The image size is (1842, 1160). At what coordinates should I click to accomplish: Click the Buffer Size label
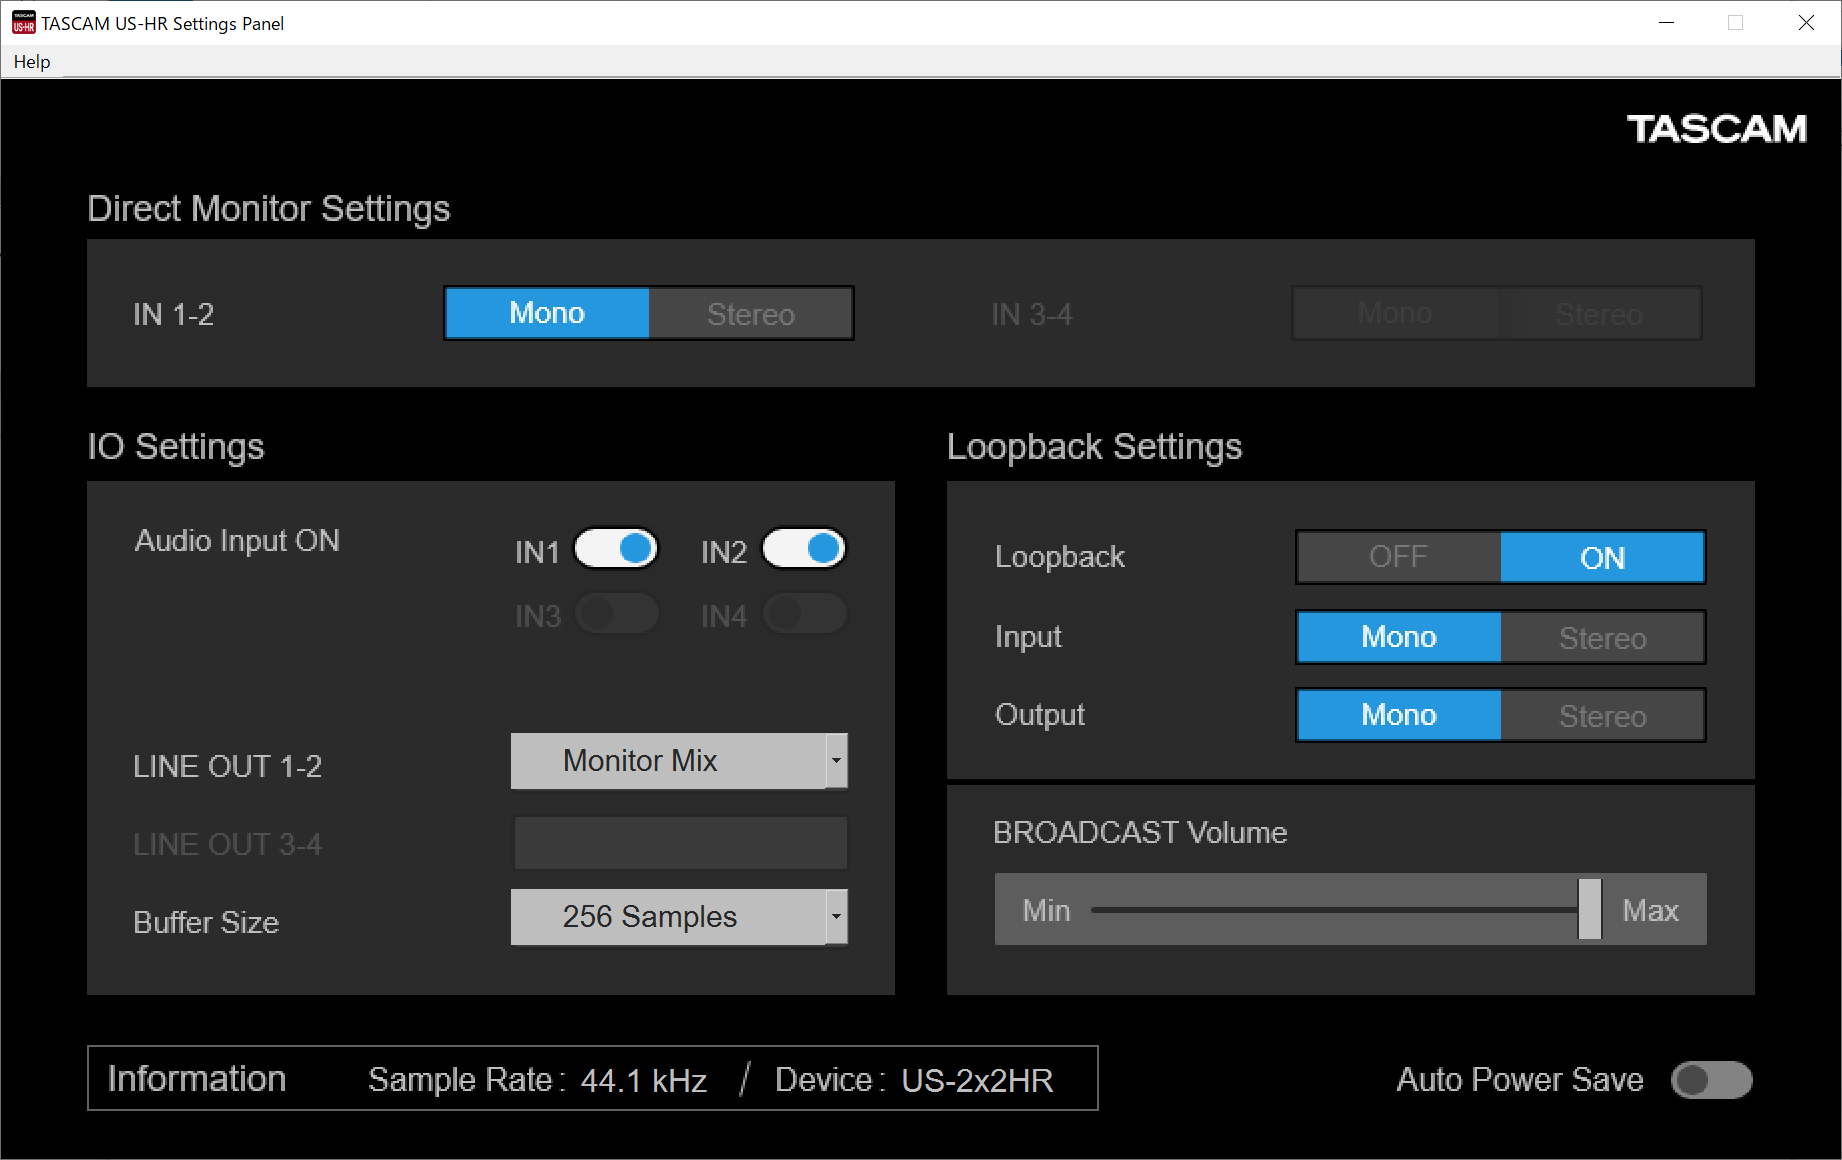point(206,922)
